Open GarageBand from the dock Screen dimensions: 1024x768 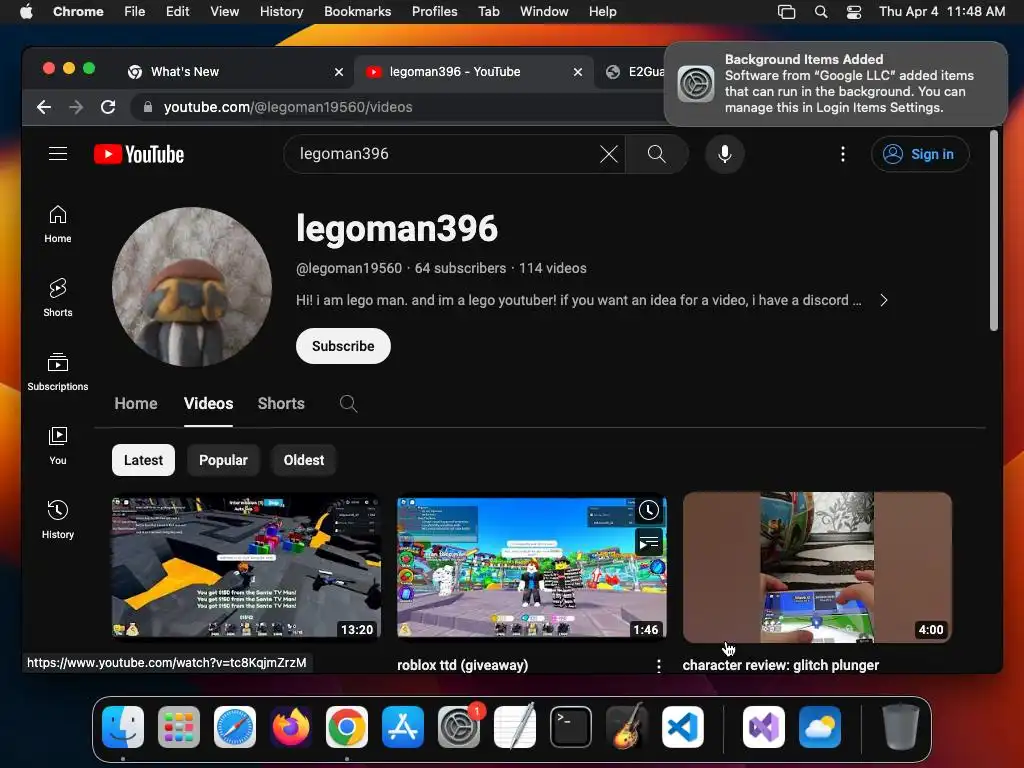pyautogui.click(x=627, y=727)
